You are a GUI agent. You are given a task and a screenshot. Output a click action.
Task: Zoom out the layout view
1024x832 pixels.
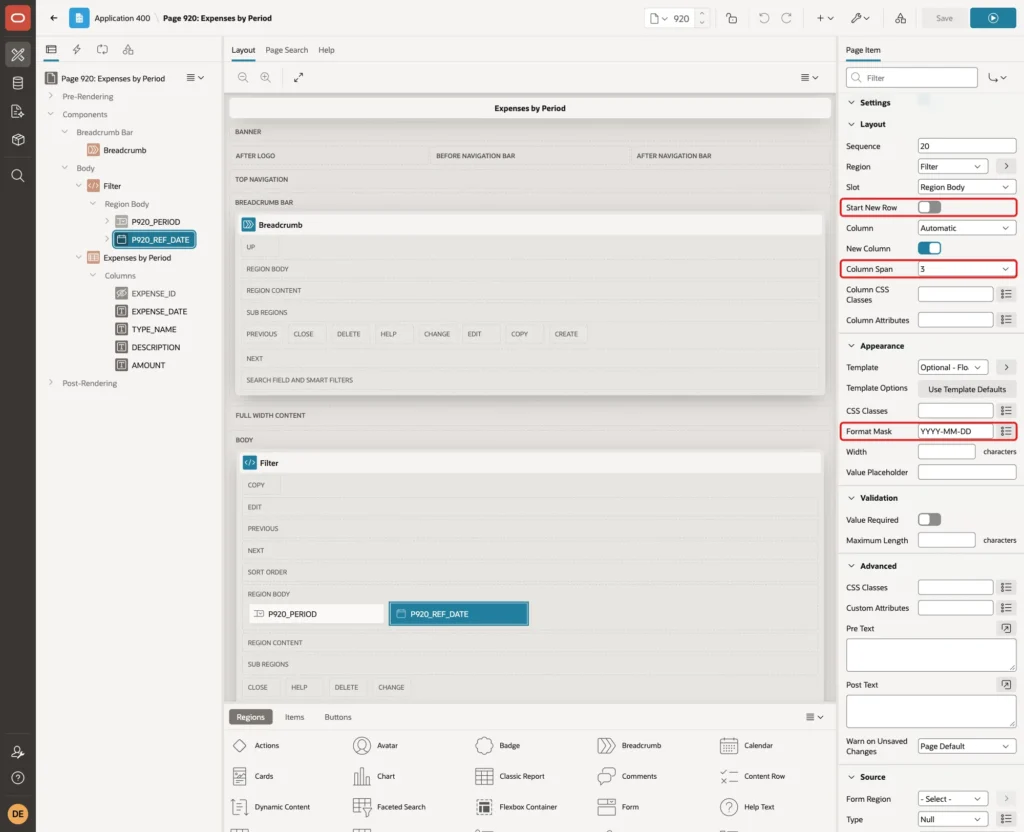pos(243,77)
